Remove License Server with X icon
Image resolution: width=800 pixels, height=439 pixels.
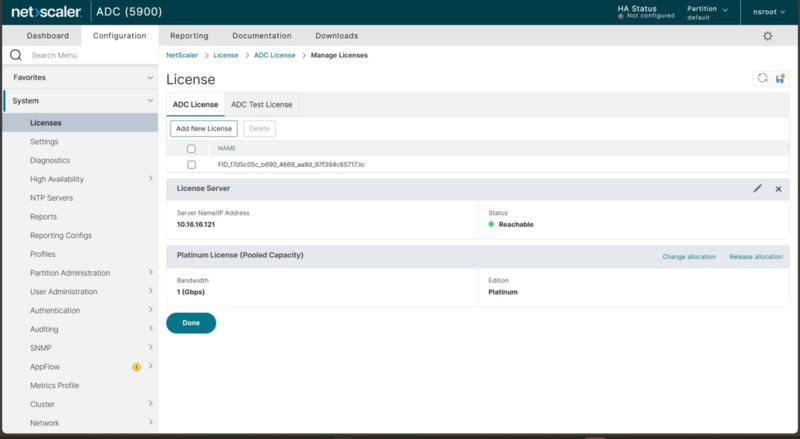(x=779, y=189)
